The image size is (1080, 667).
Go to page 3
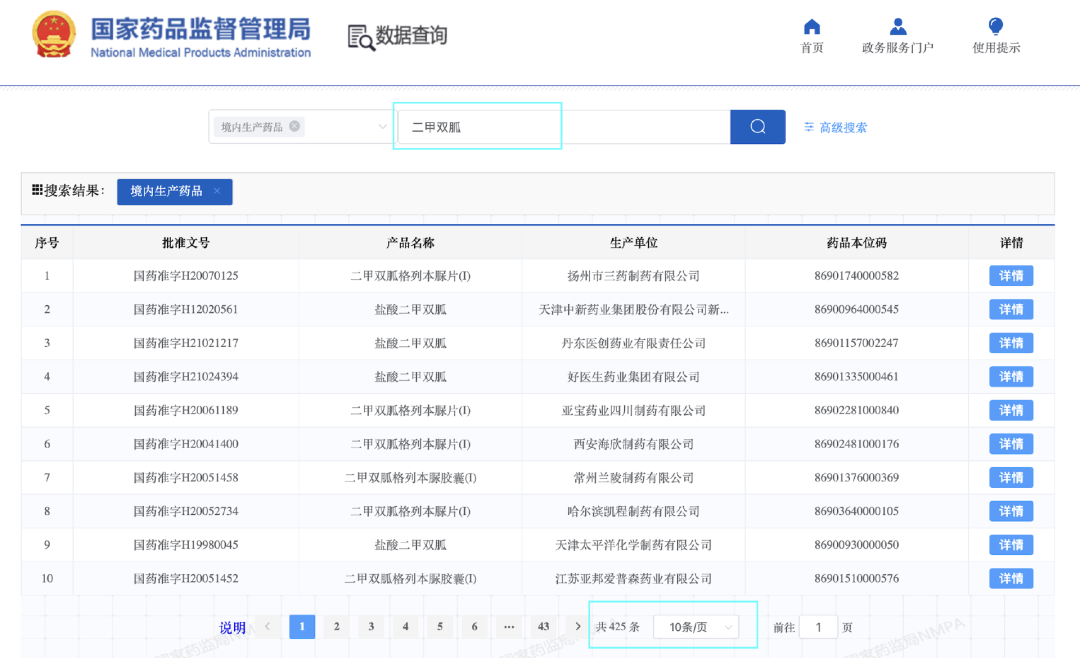click(371, 626)
